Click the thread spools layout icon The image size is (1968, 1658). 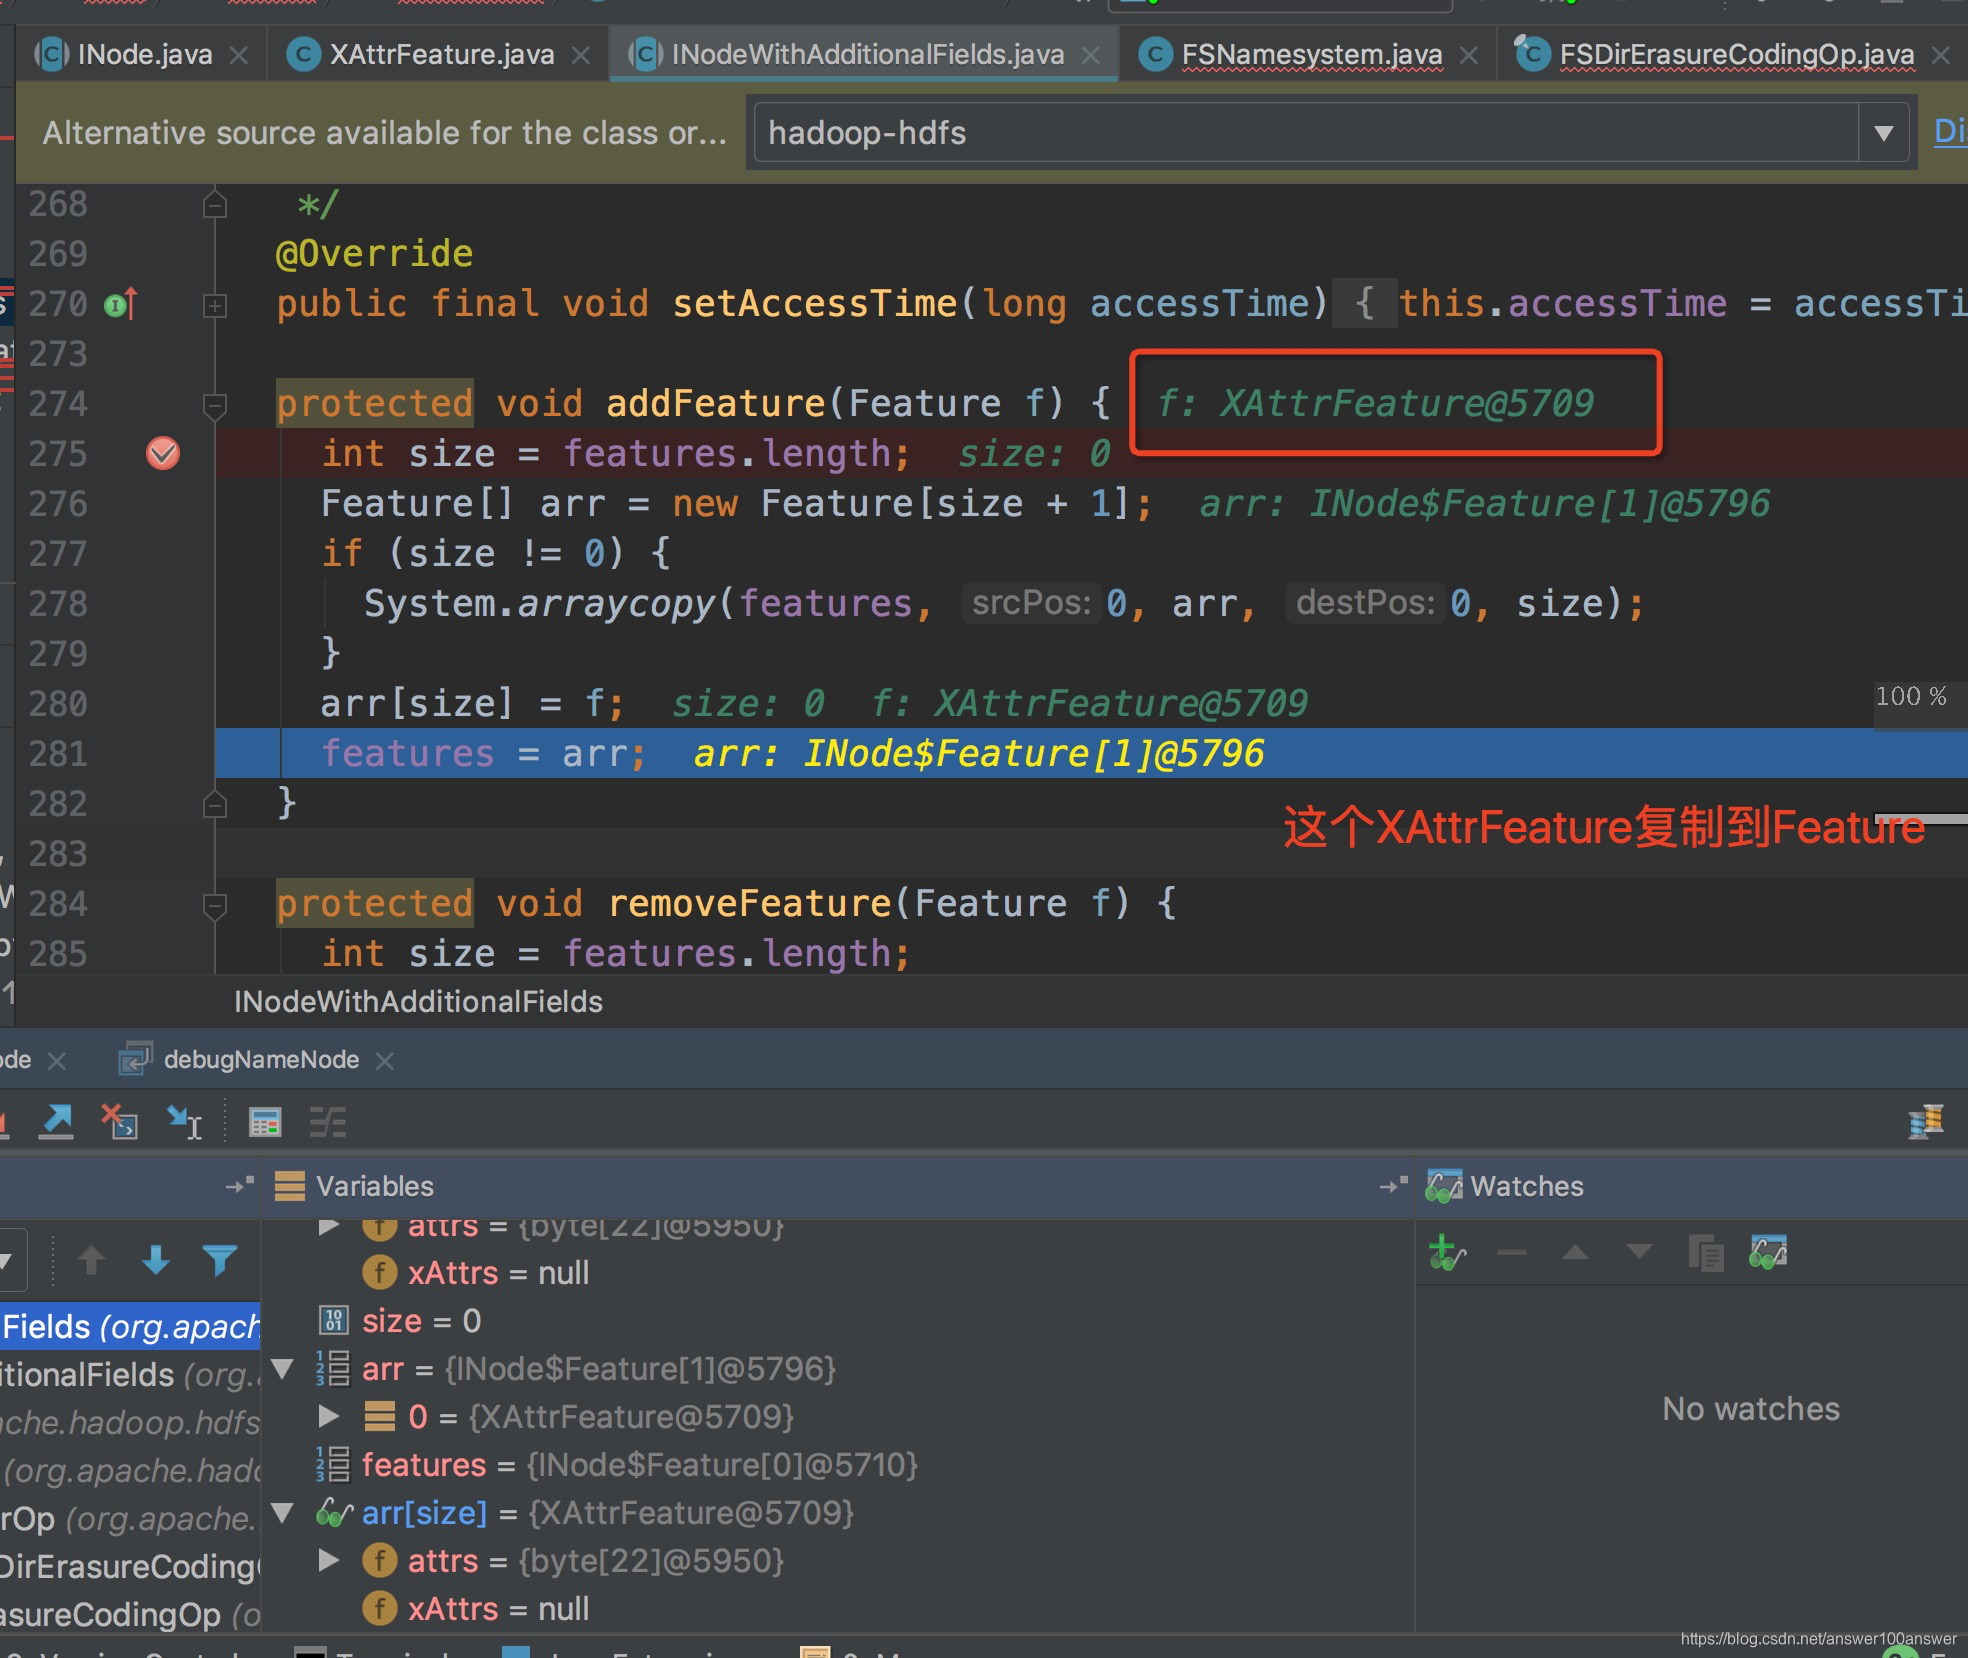point(1925,1122)
